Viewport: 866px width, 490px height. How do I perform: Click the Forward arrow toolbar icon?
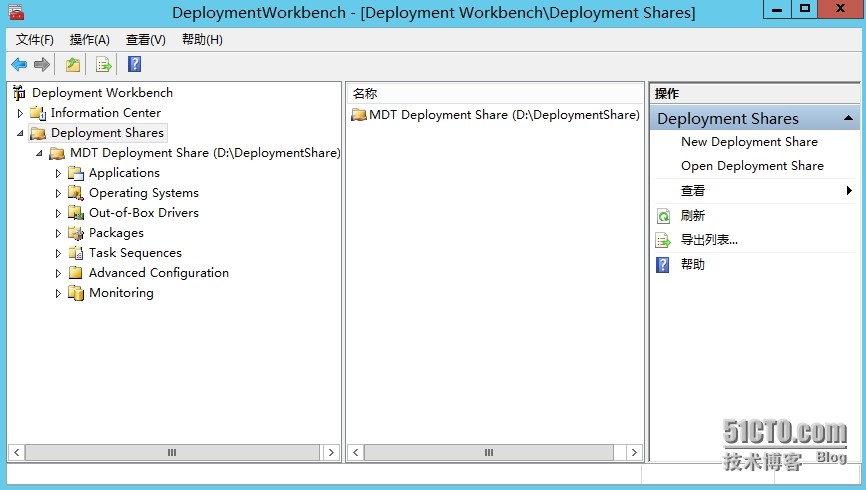click(42, 65)
